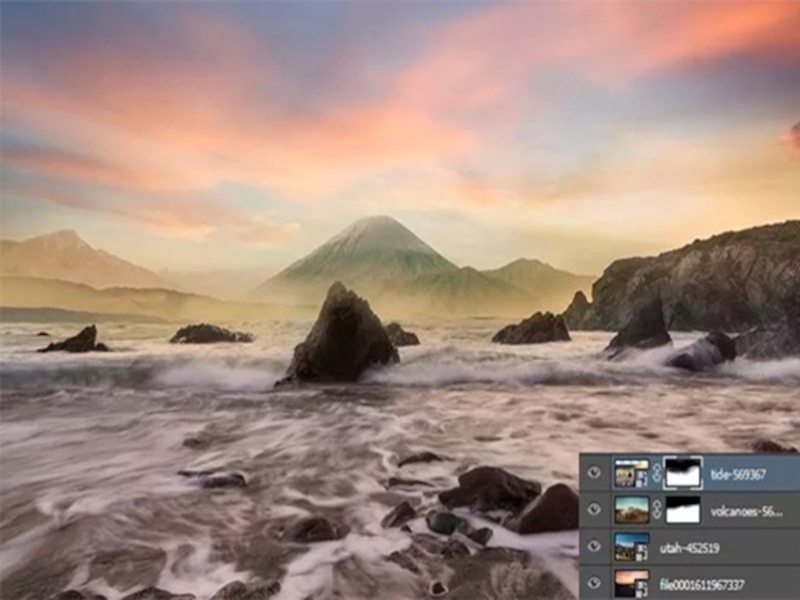Select the volcanoes layer image thumbnail
This screenshot has height=600, width=800.
(632, 510)
